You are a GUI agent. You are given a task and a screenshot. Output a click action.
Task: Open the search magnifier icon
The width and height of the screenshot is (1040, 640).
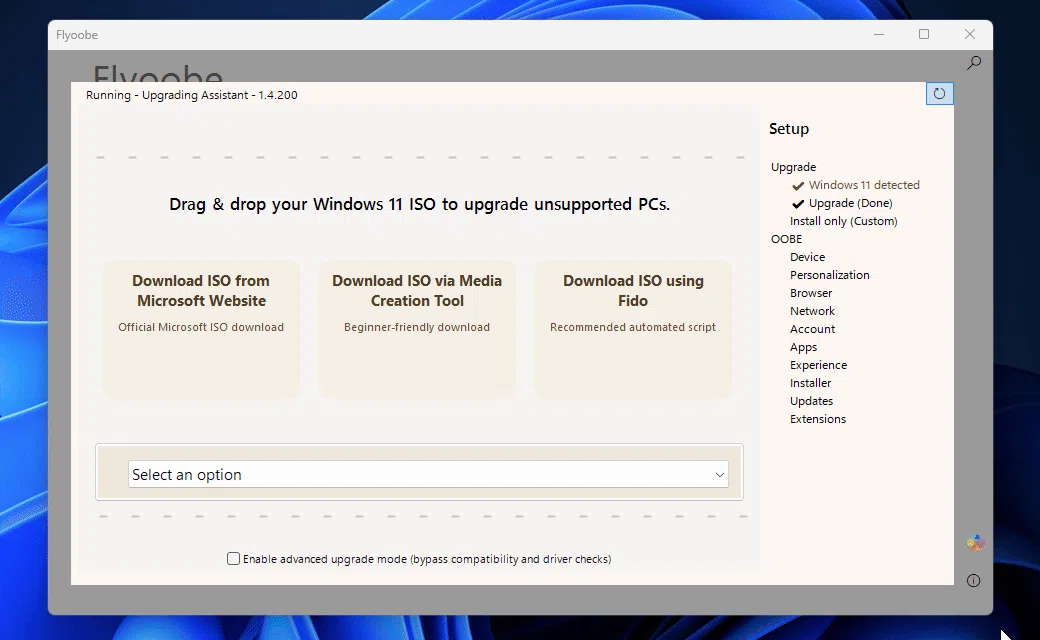(x=974, y=62)
